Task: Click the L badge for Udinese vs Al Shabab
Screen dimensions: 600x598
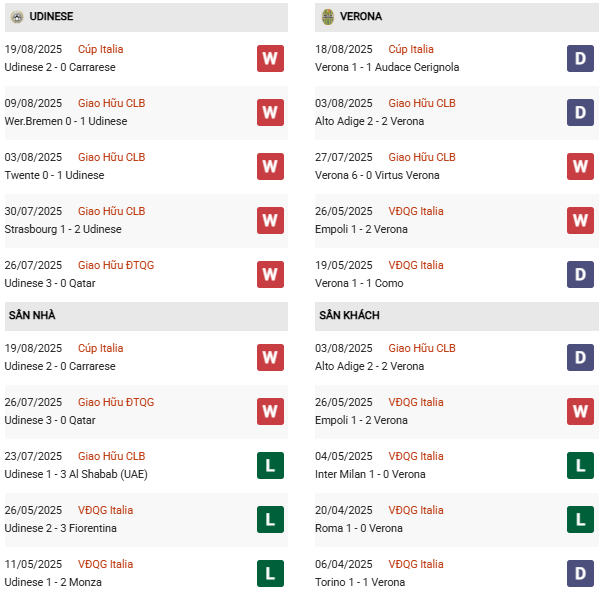Action: [270, 465]
